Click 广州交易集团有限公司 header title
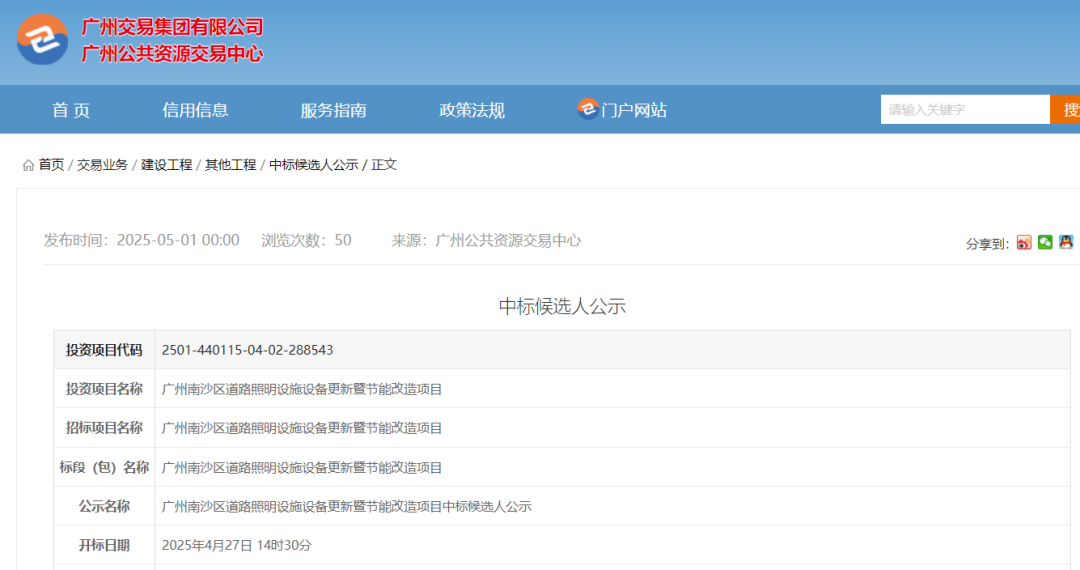The image size is (1080, 570). [x=172, y=27]
